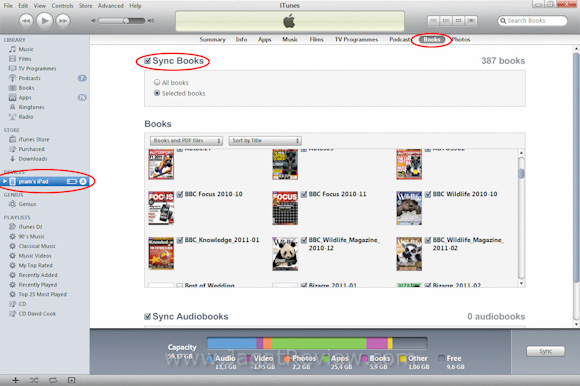Select the All books radio button
This screenshot has height=386, width=580.
pos(157,82)
